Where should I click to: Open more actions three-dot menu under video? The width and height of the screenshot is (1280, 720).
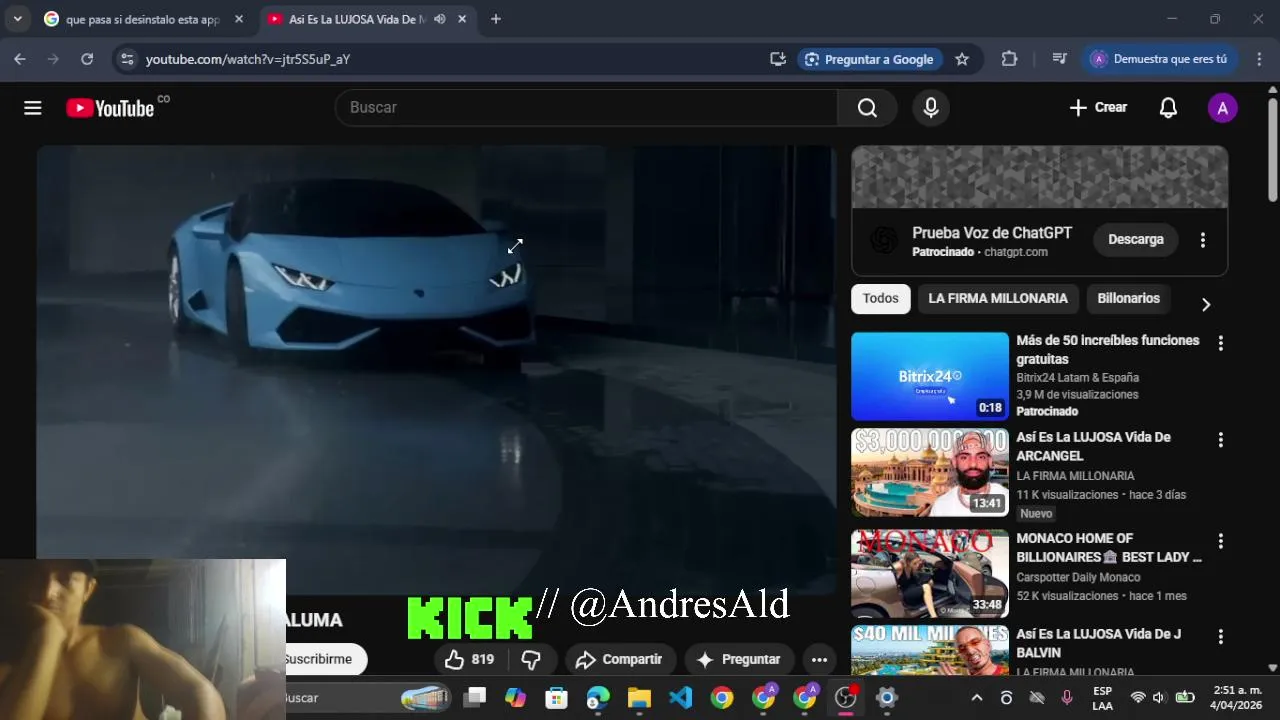pyautogui.click(x=819, y=659)
